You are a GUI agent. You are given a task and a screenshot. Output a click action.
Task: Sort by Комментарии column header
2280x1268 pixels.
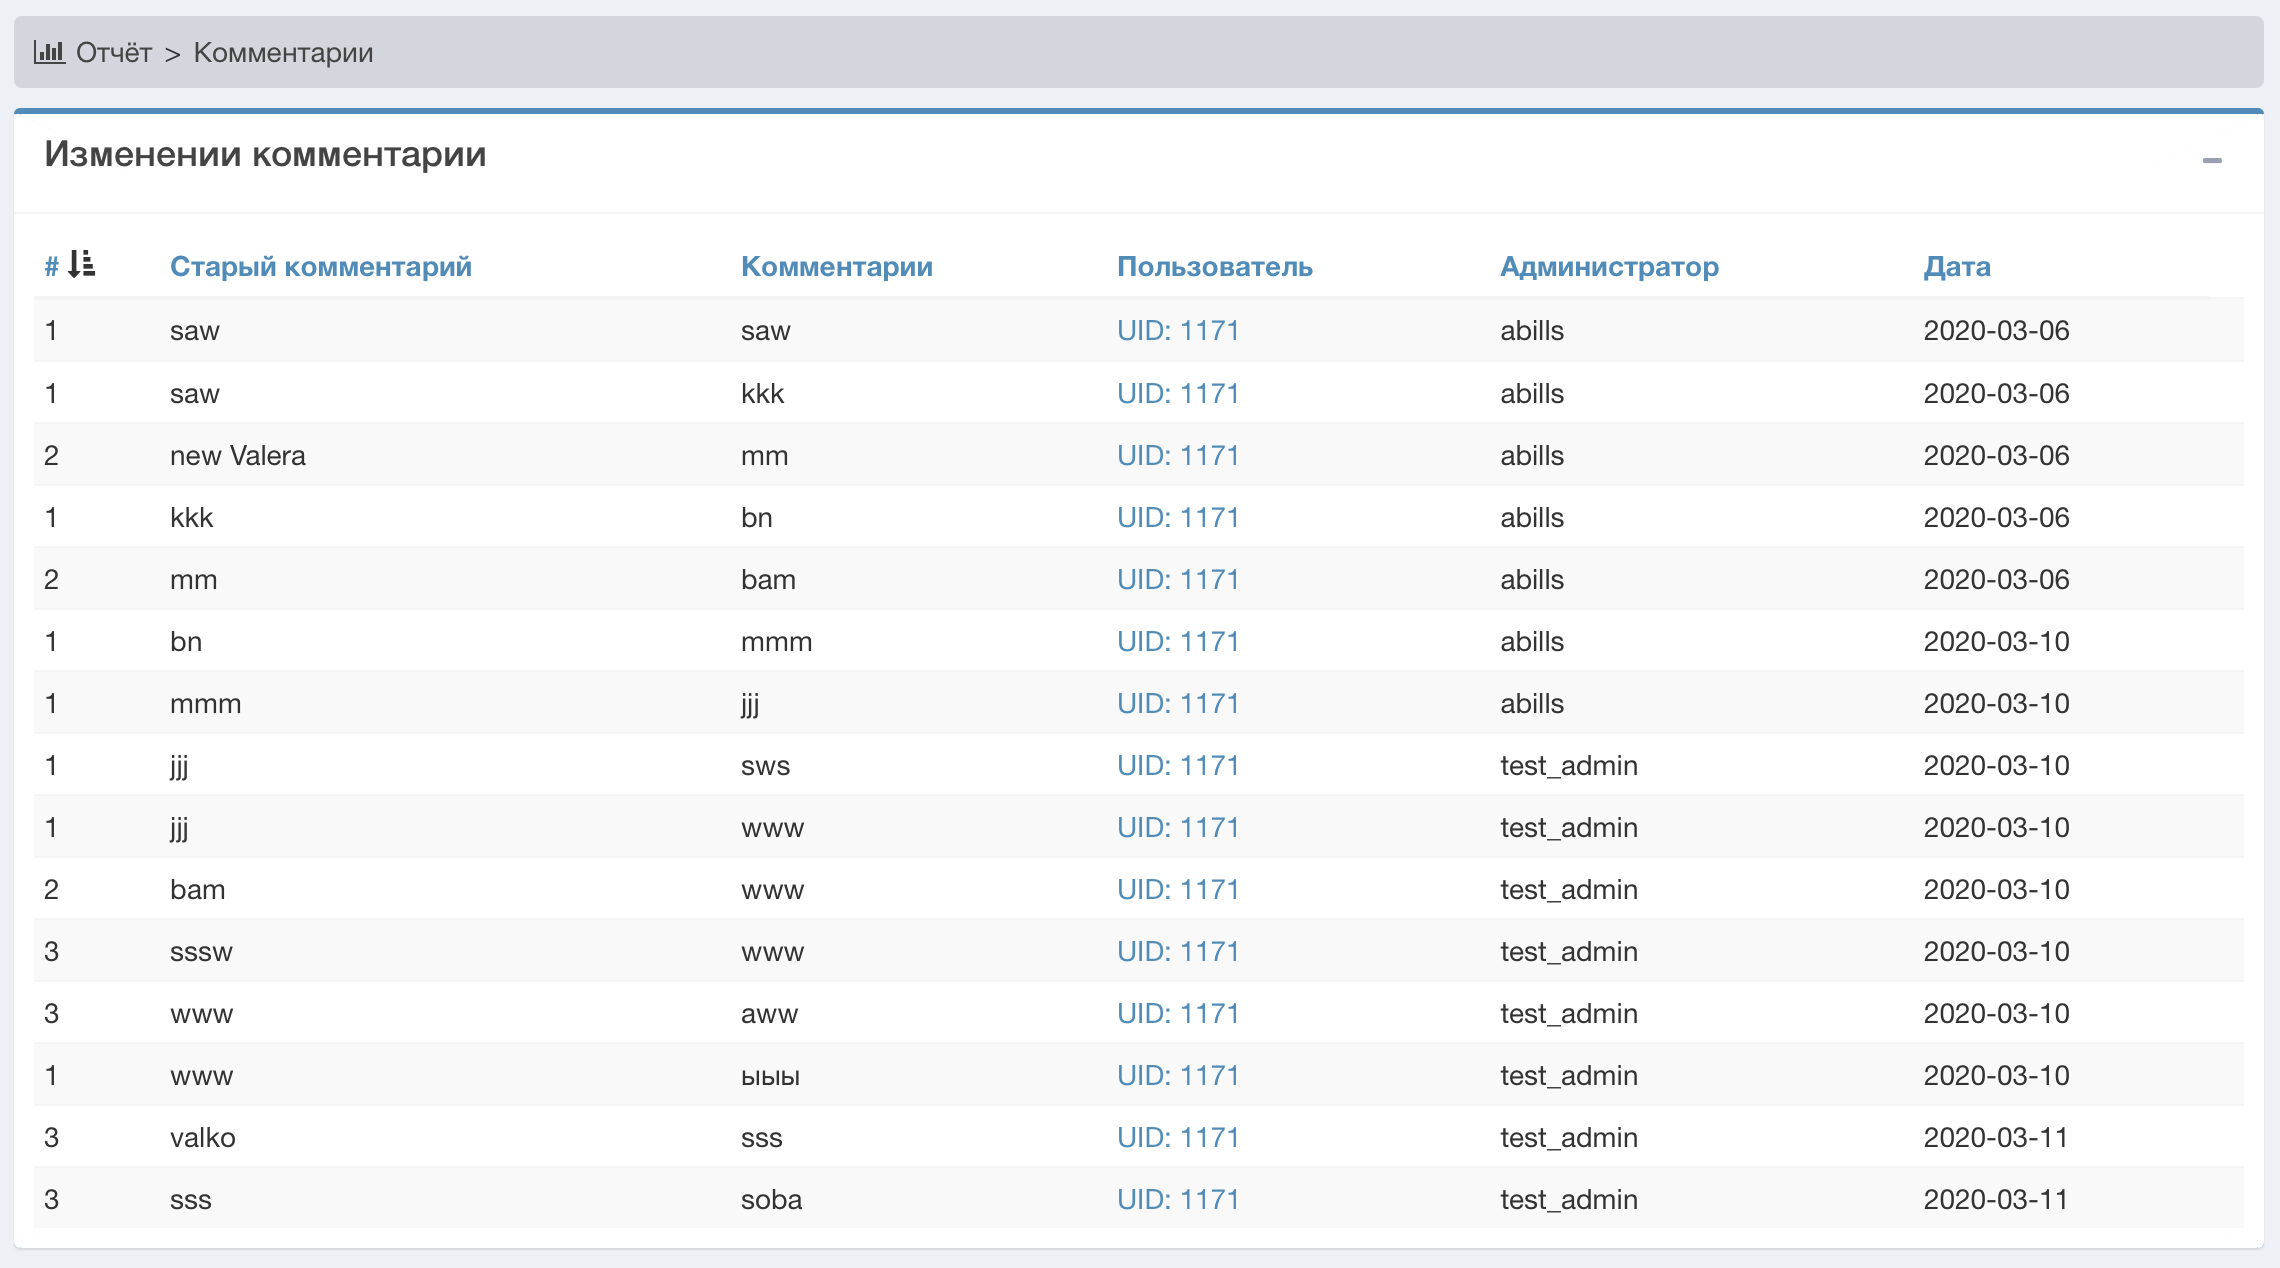836,266
